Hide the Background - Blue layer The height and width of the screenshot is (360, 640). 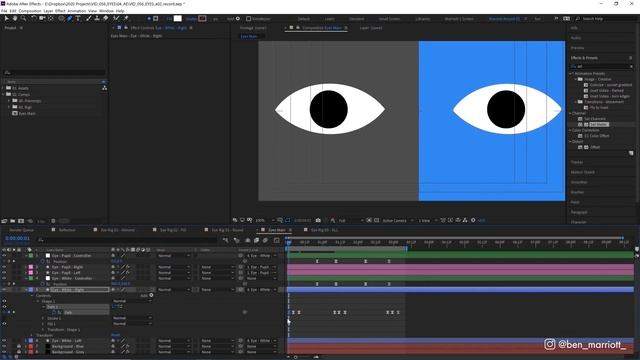4,346
